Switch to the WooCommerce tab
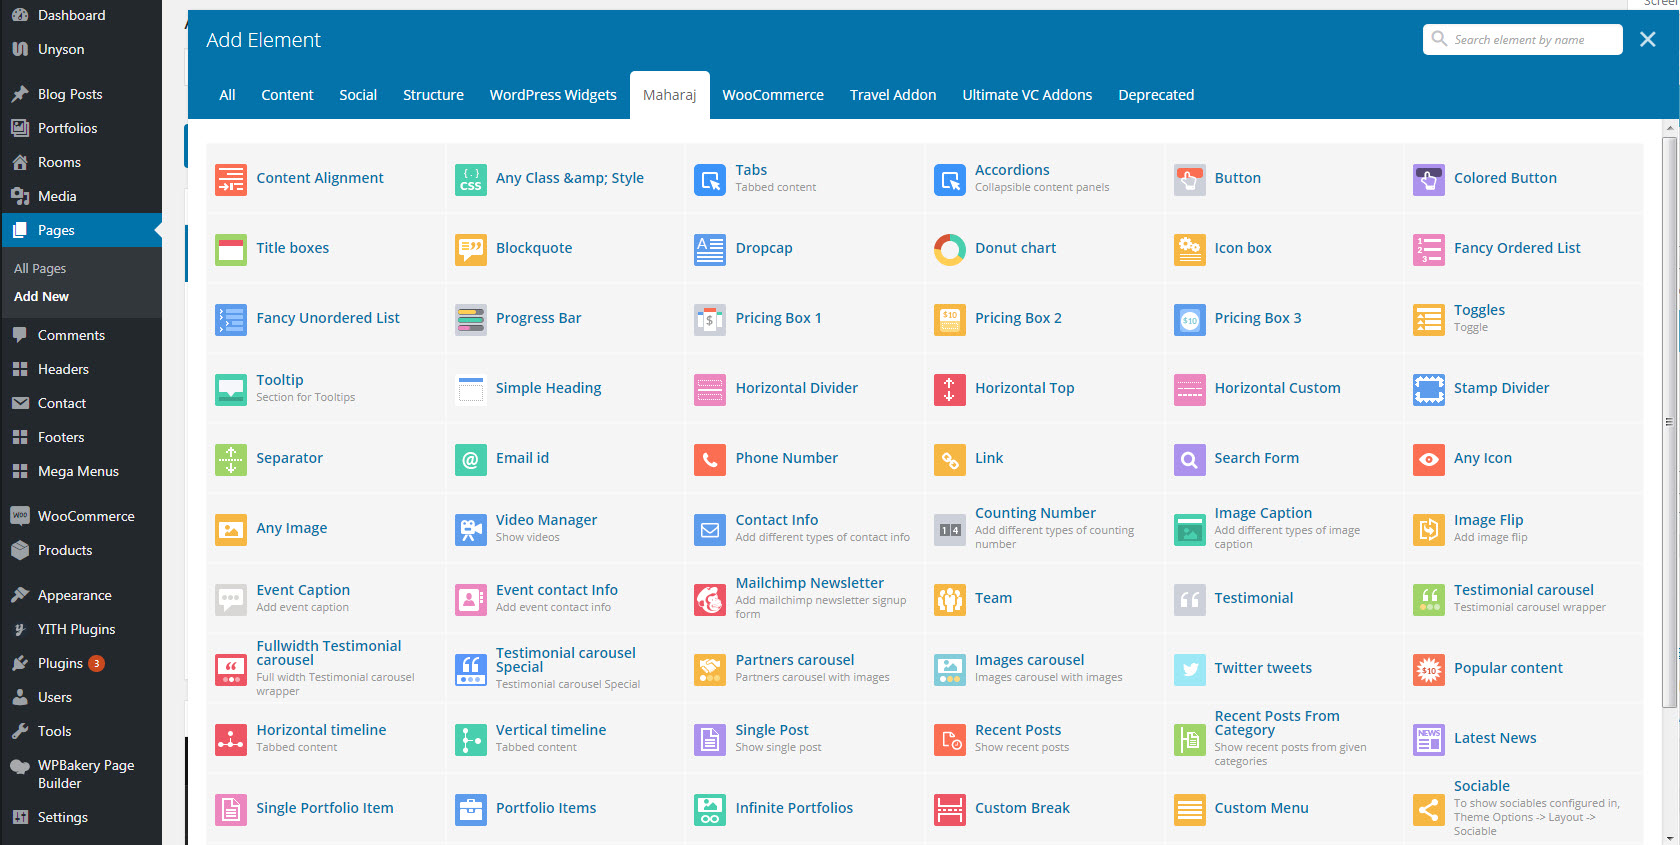 click(772, 95)
